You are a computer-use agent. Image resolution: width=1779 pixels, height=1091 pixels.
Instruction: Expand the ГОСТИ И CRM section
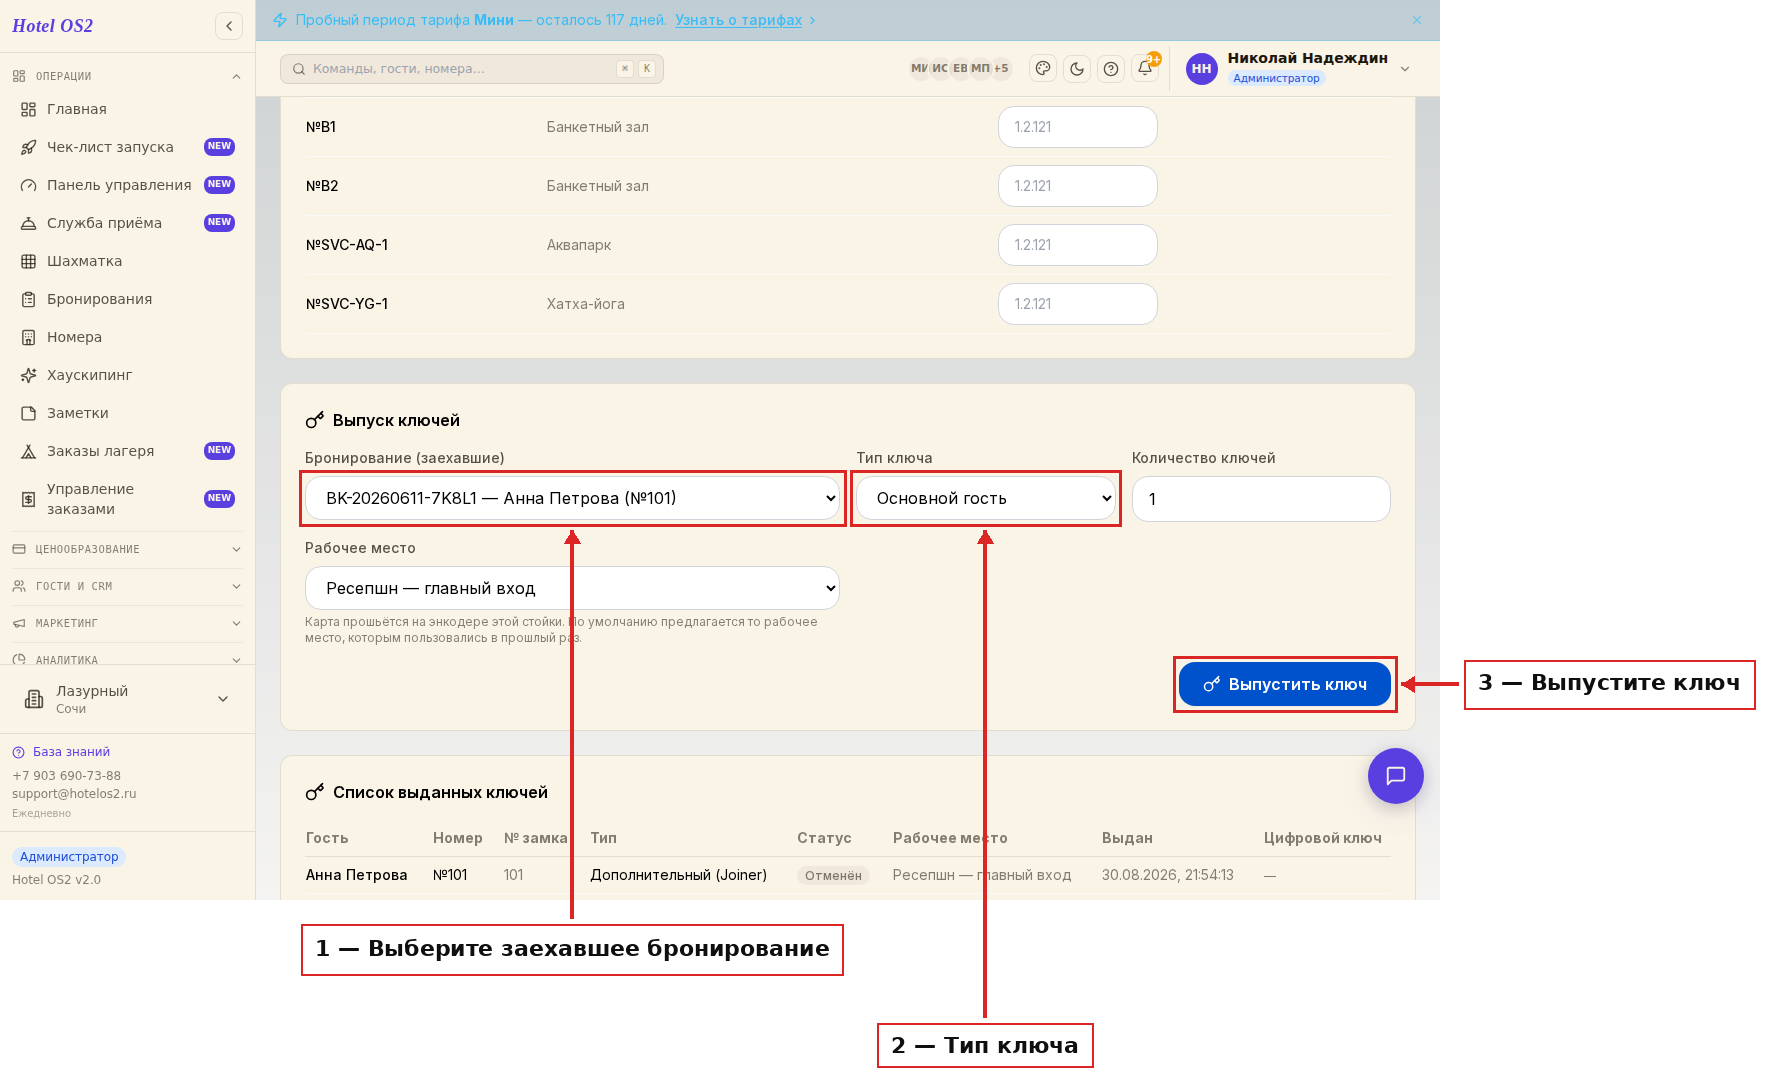(127, 586)
